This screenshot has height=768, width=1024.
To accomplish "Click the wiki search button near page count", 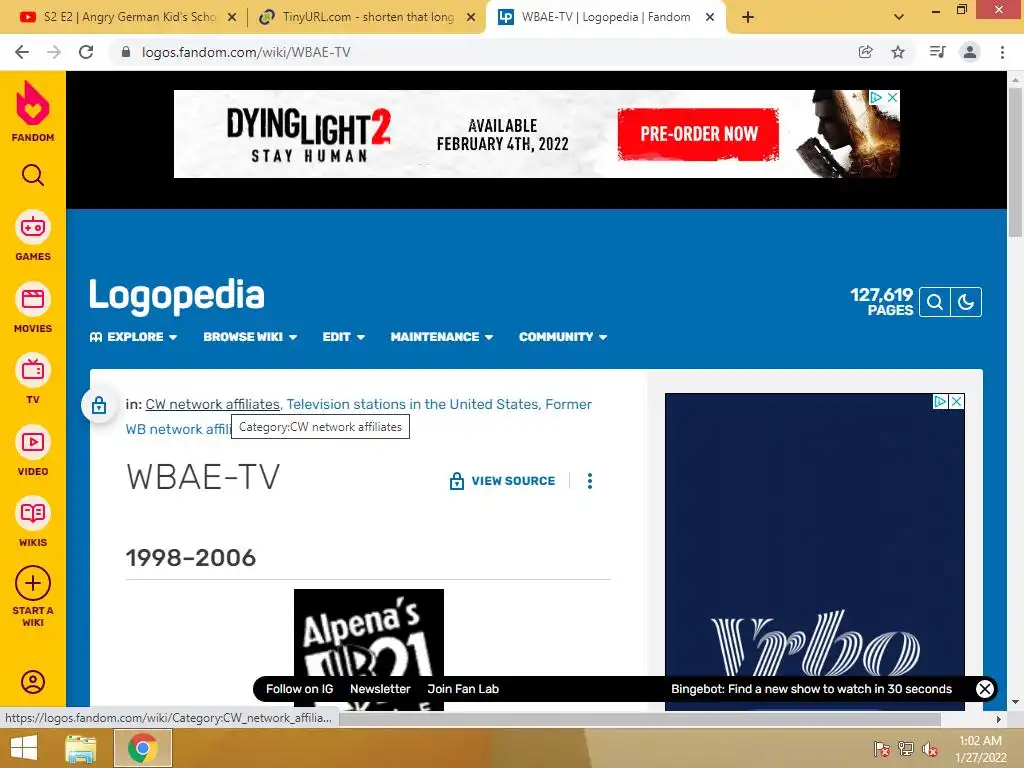I will [x=935, y=302].
